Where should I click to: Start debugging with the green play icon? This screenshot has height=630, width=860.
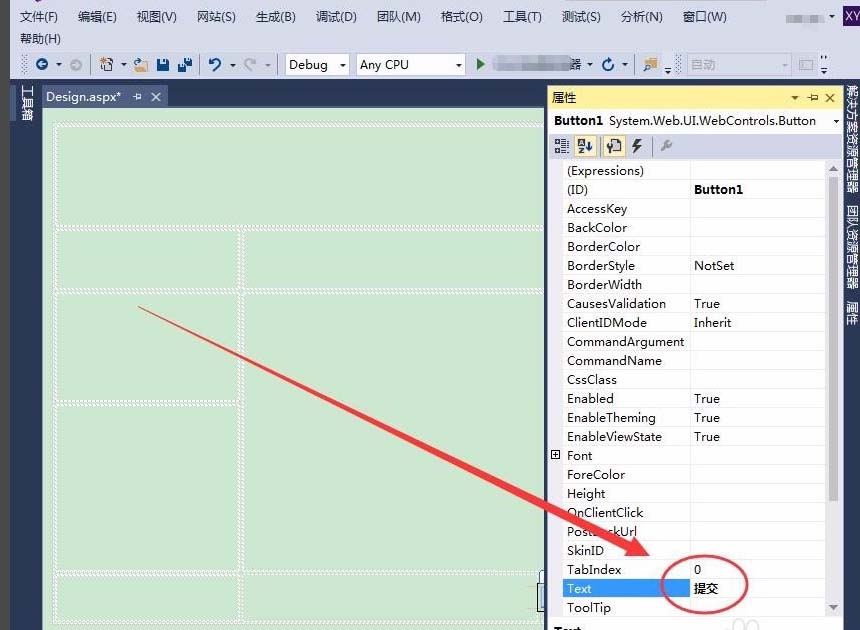point(481,64)
